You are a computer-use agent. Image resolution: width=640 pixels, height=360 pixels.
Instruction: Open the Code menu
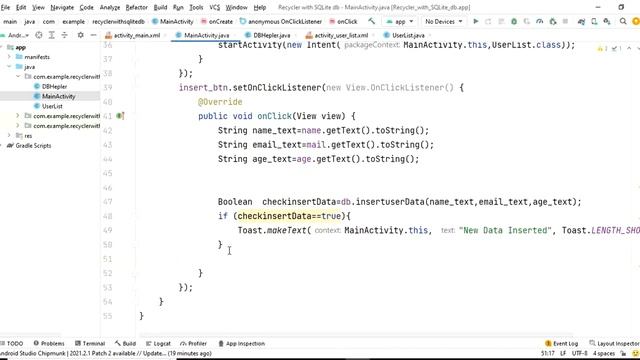pos(87,7)
